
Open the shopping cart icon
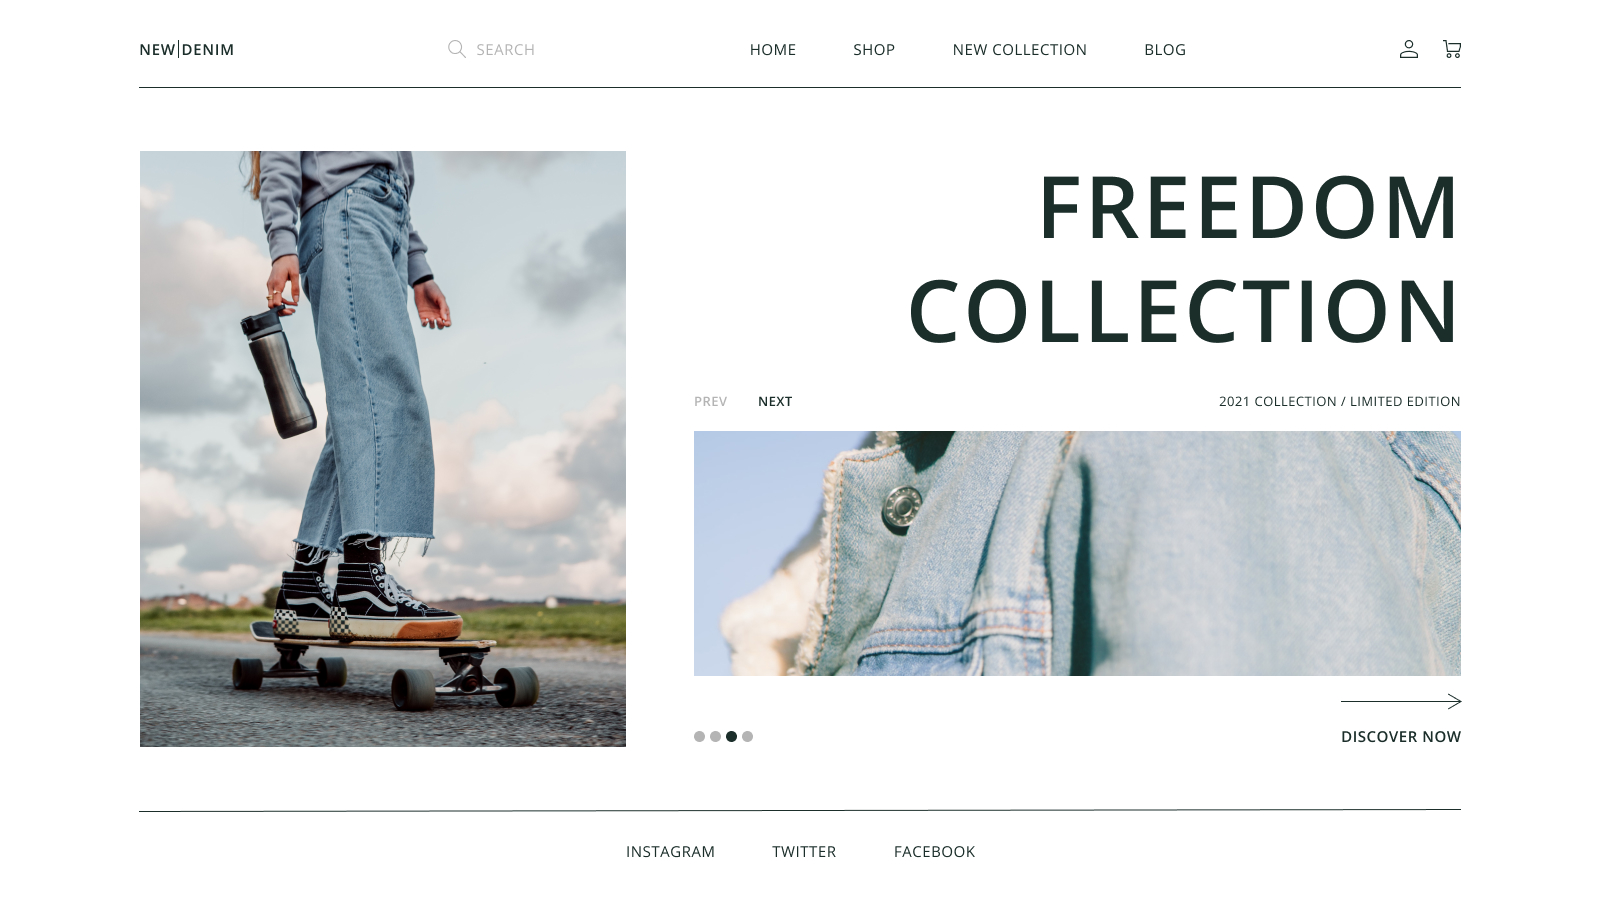pyautogui.click(x=1452, y=49)
